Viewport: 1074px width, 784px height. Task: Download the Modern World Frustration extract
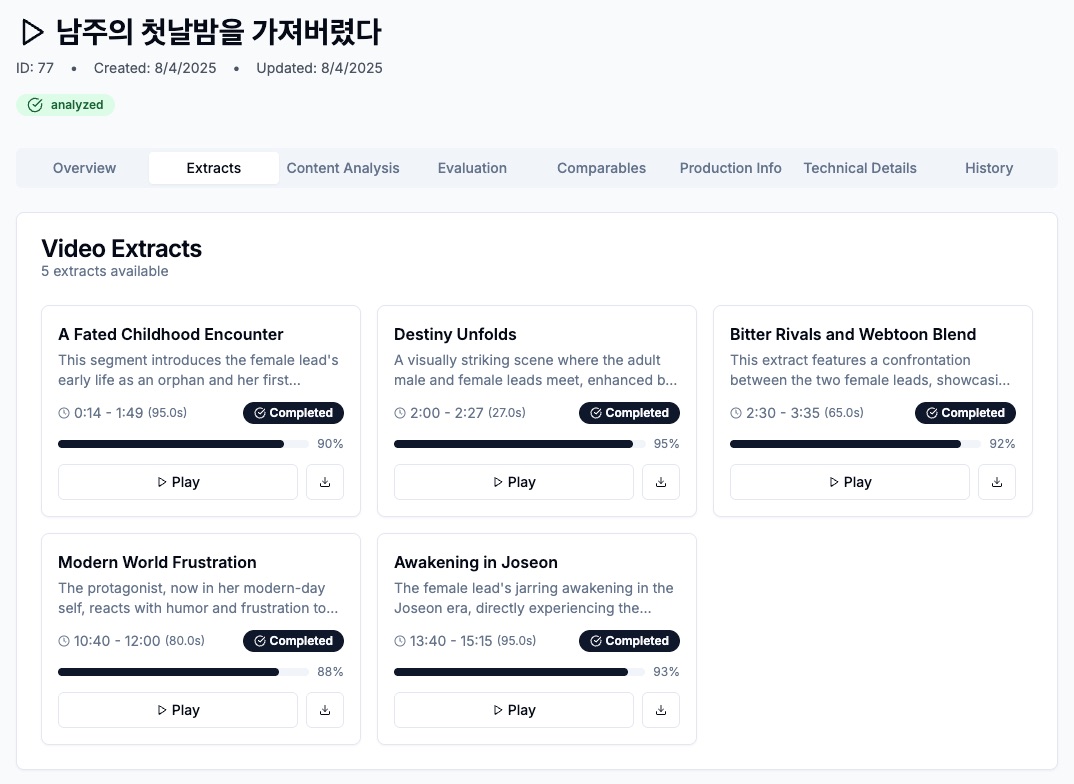click(325, 710)
